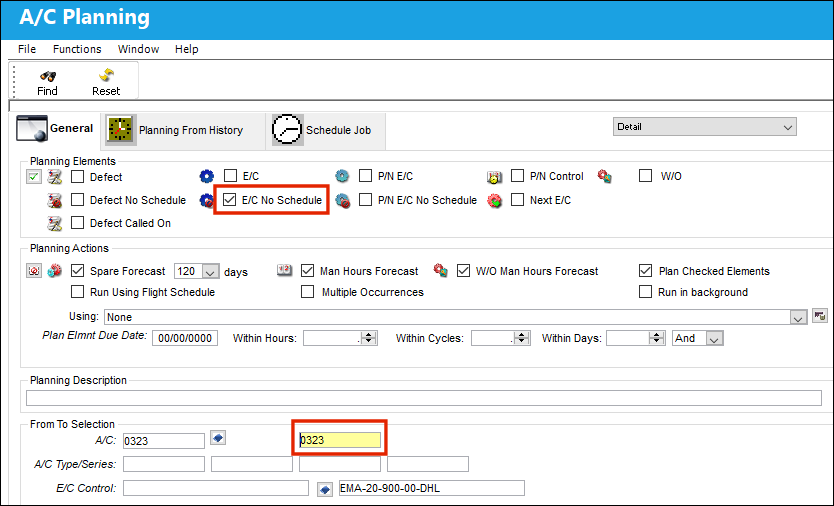
Task: Click the Within Days spinner arrows
Action: click(x=657, y=338)
